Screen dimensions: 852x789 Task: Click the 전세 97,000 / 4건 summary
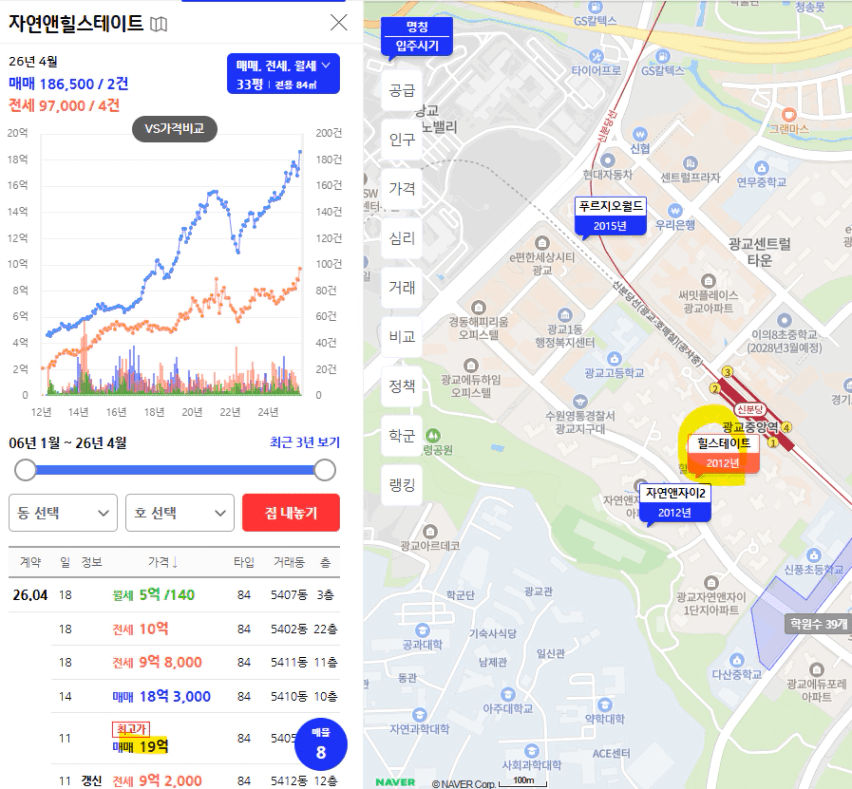64,105
